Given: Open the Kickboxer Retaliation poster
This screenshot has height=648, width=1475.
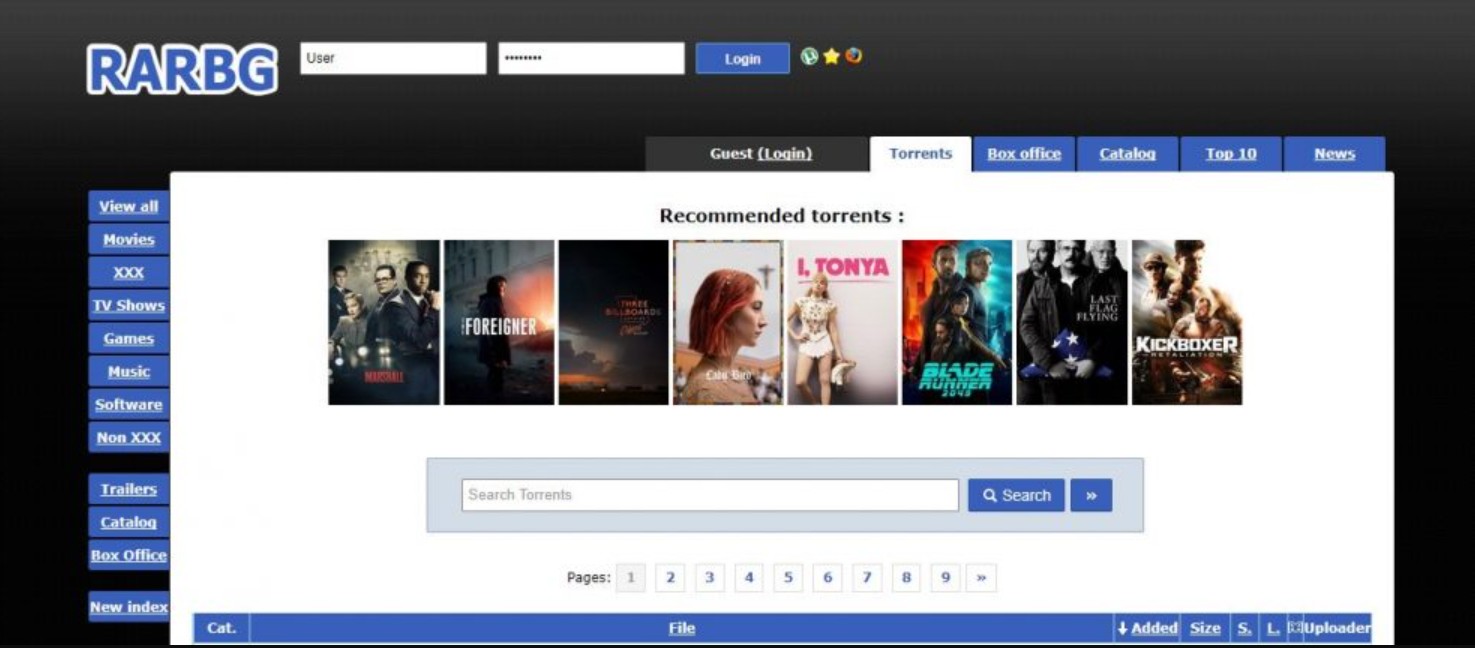Looking at the screenshot, I should click(x=1187, y=322).
